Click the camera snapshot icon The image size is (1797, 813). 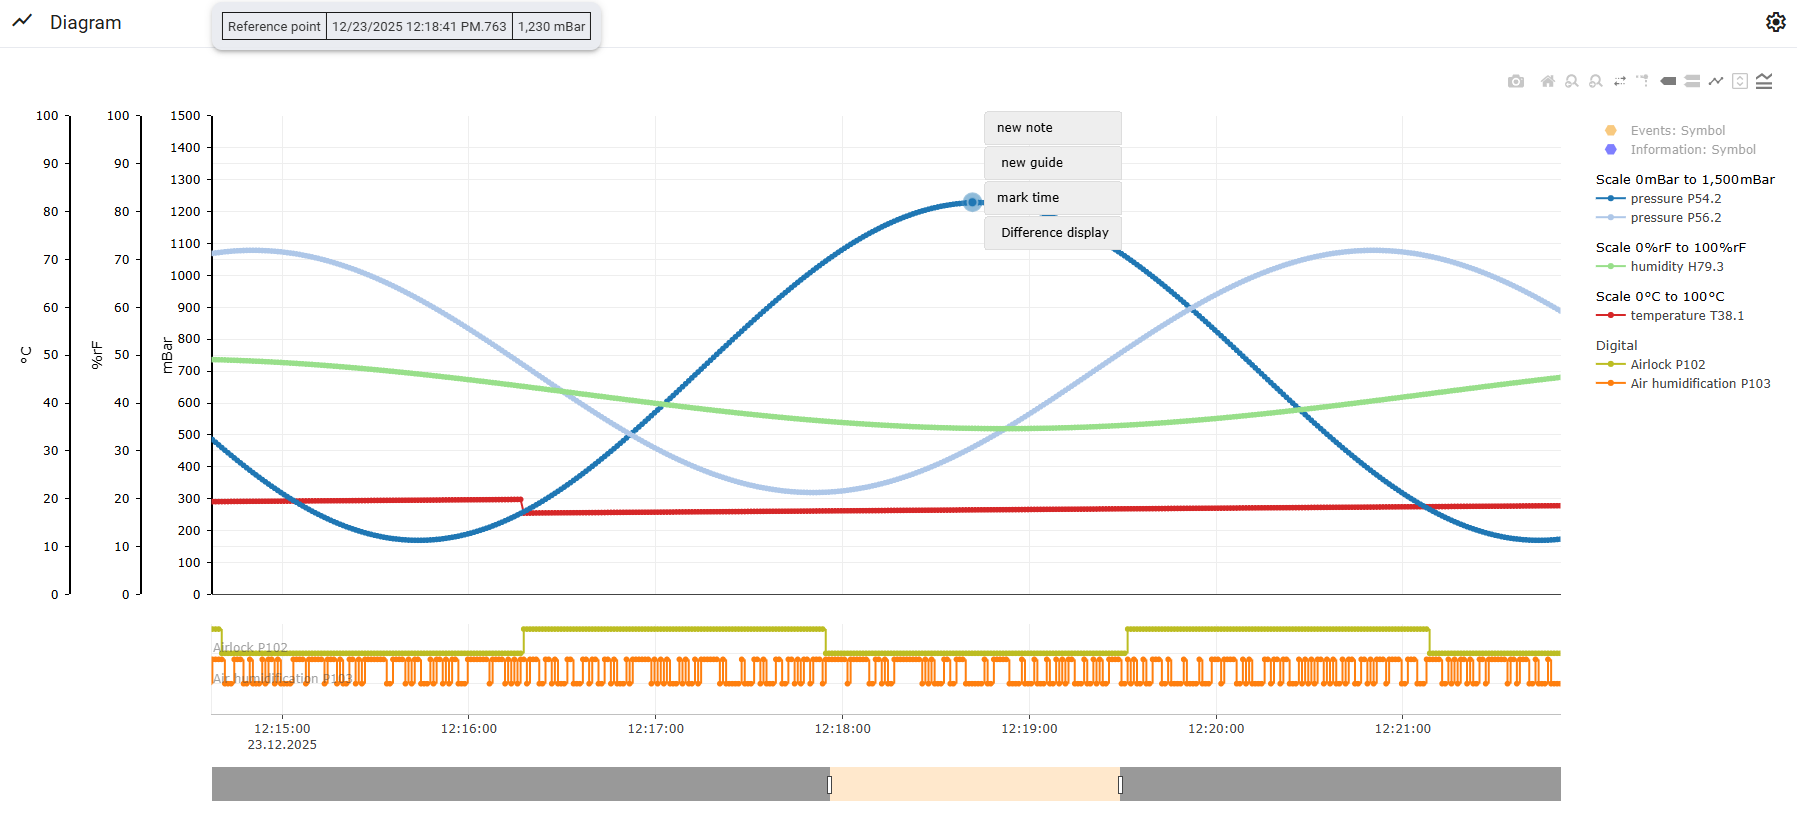[x=1516, y=81]
